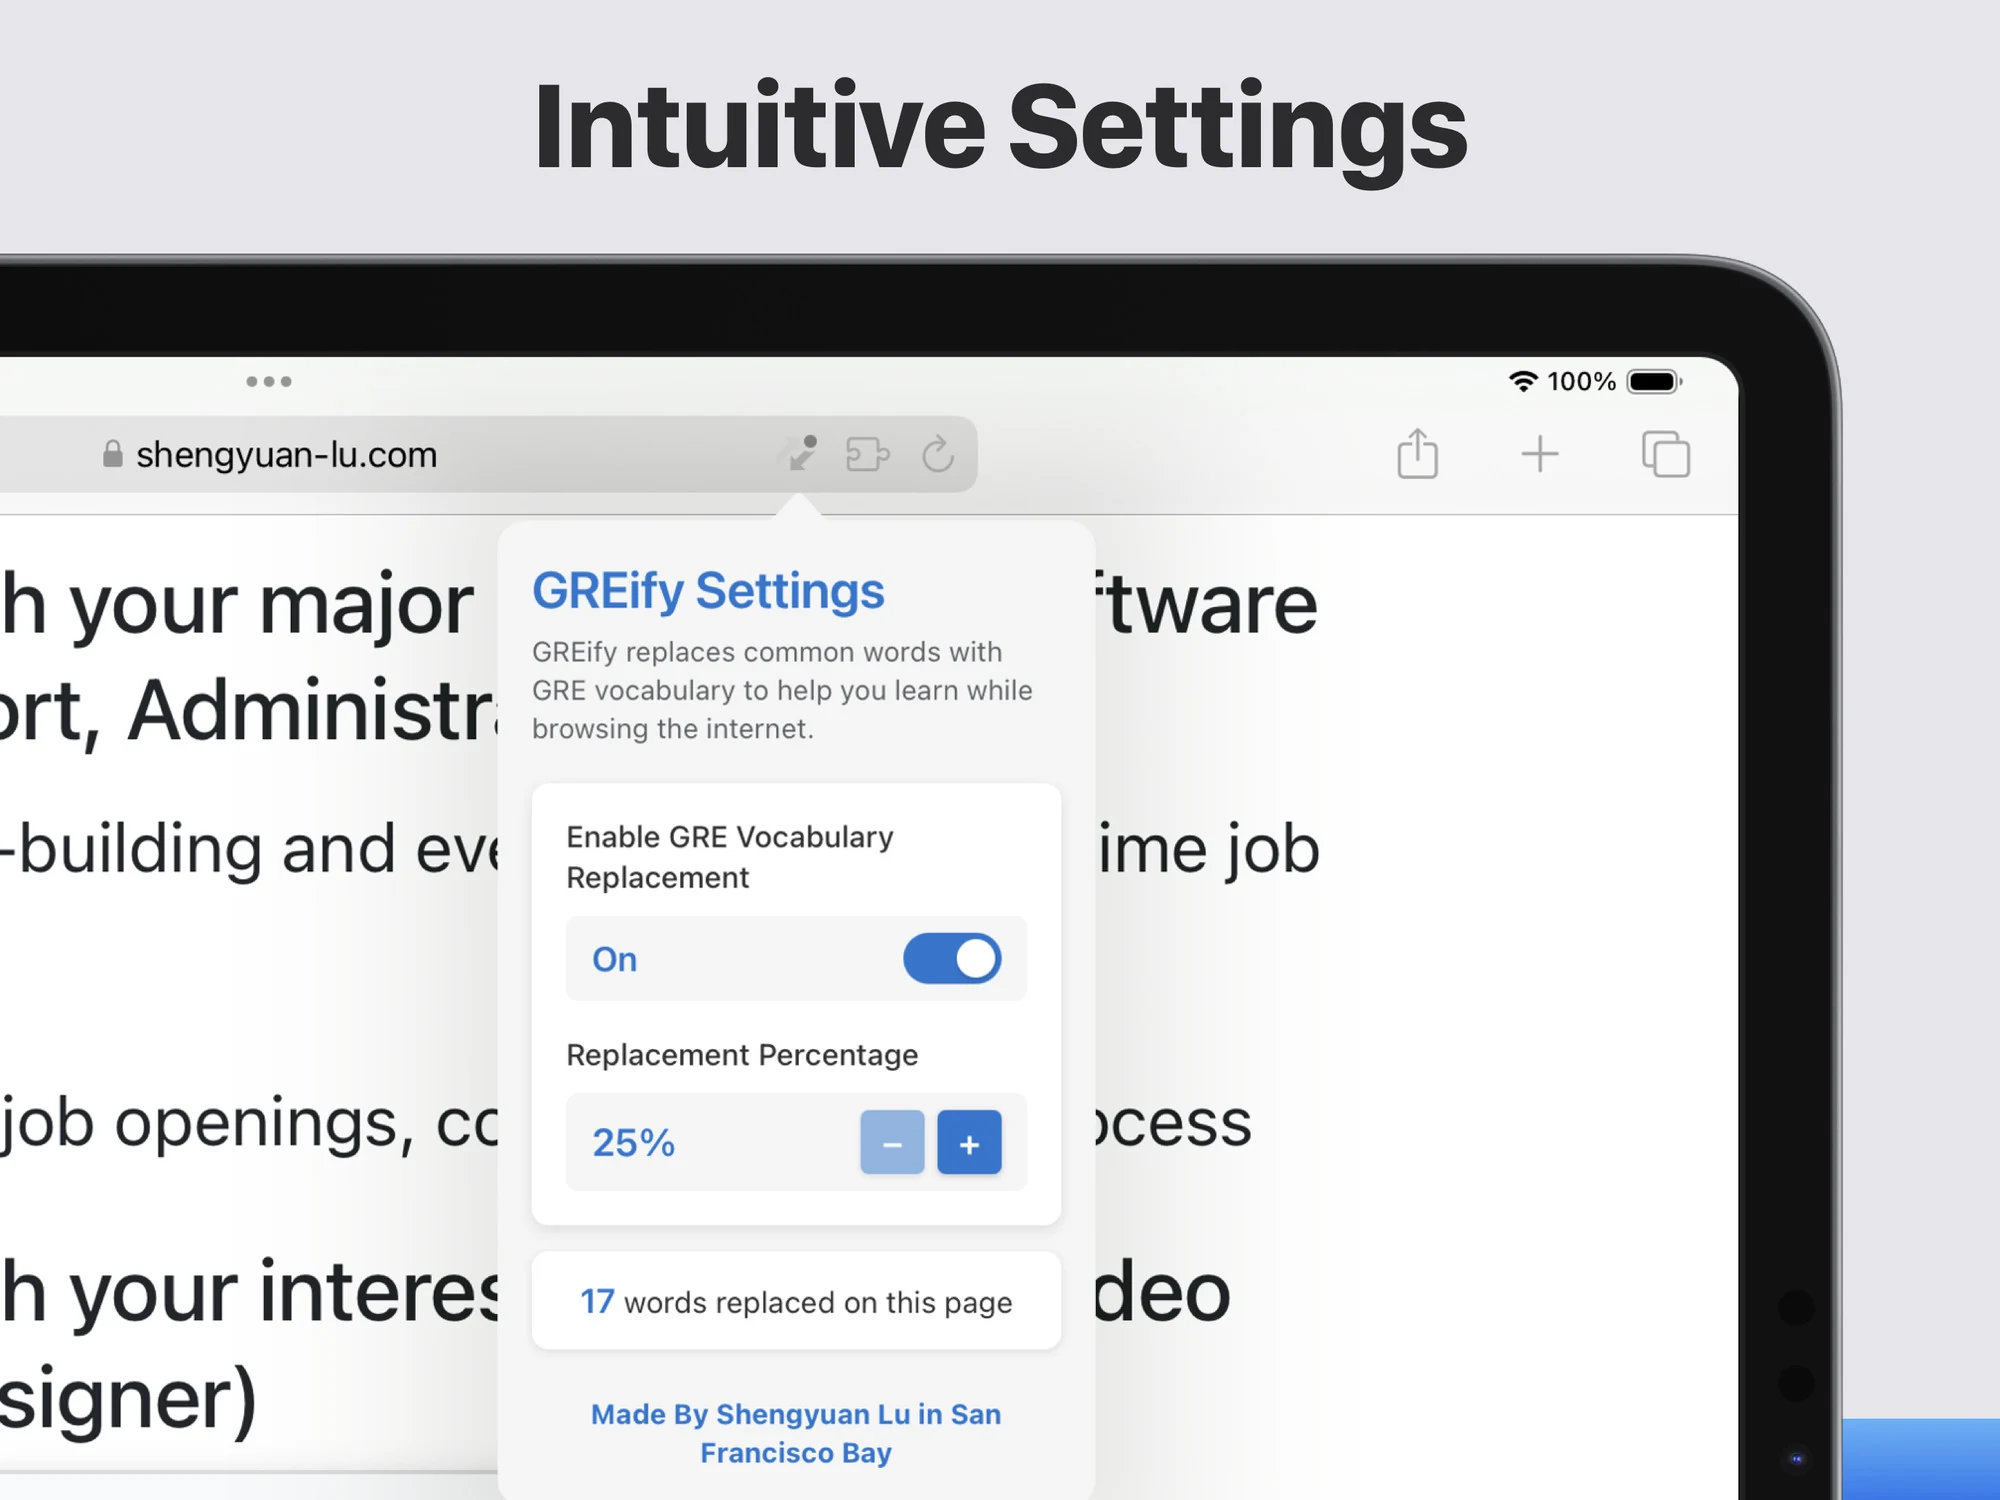Click the lock icon beside shengyuan-lu.com
The width and height of the screenshot is (2000, 1500).
tap(113, 454)
